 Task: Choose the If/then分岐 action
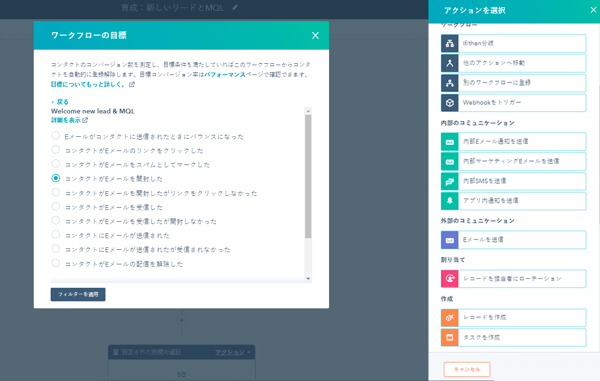514,43
